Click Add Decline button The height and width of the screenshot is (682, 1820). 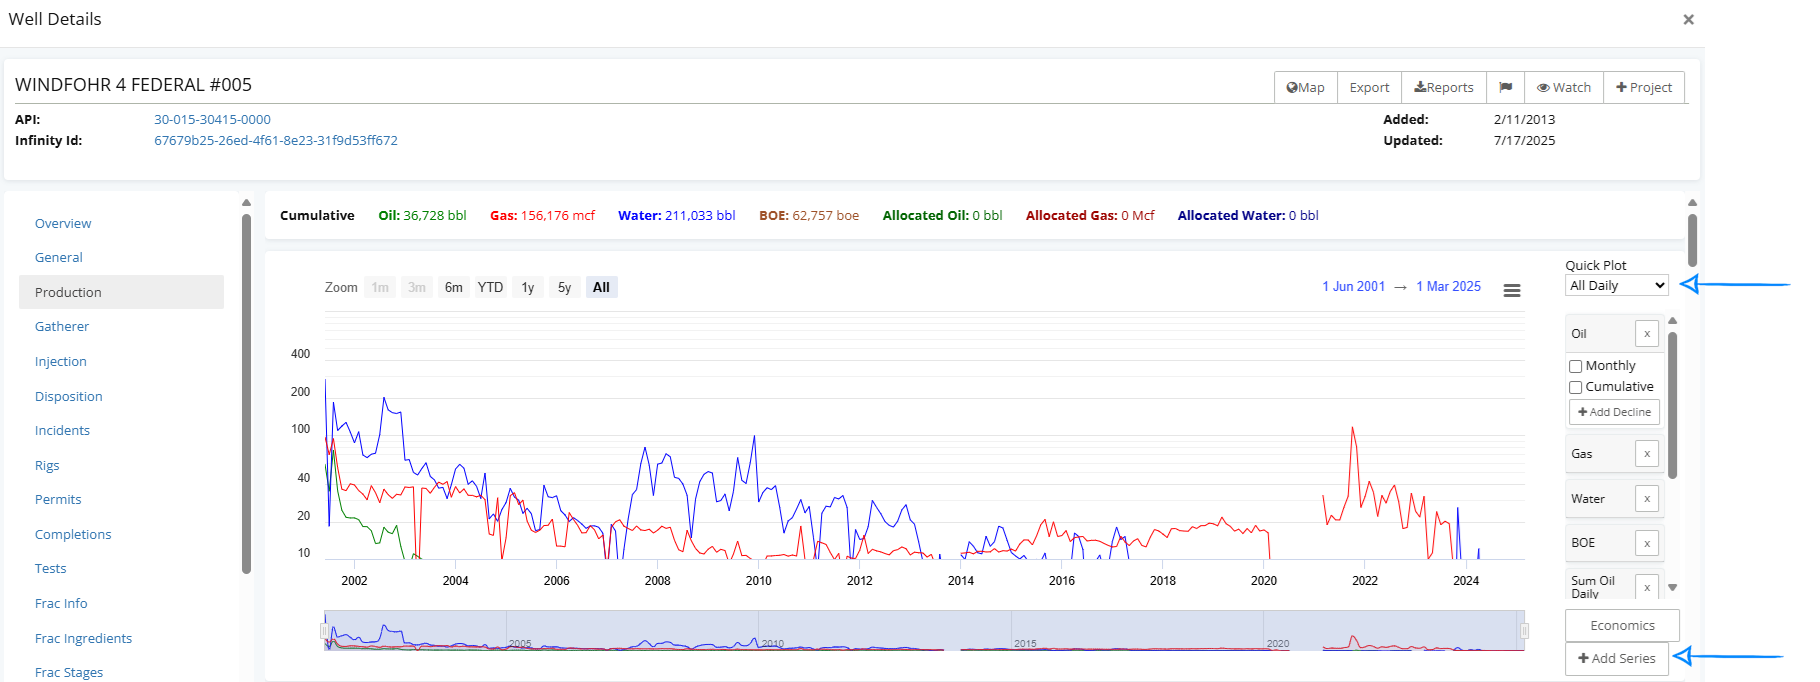[x=1614, y=412]
